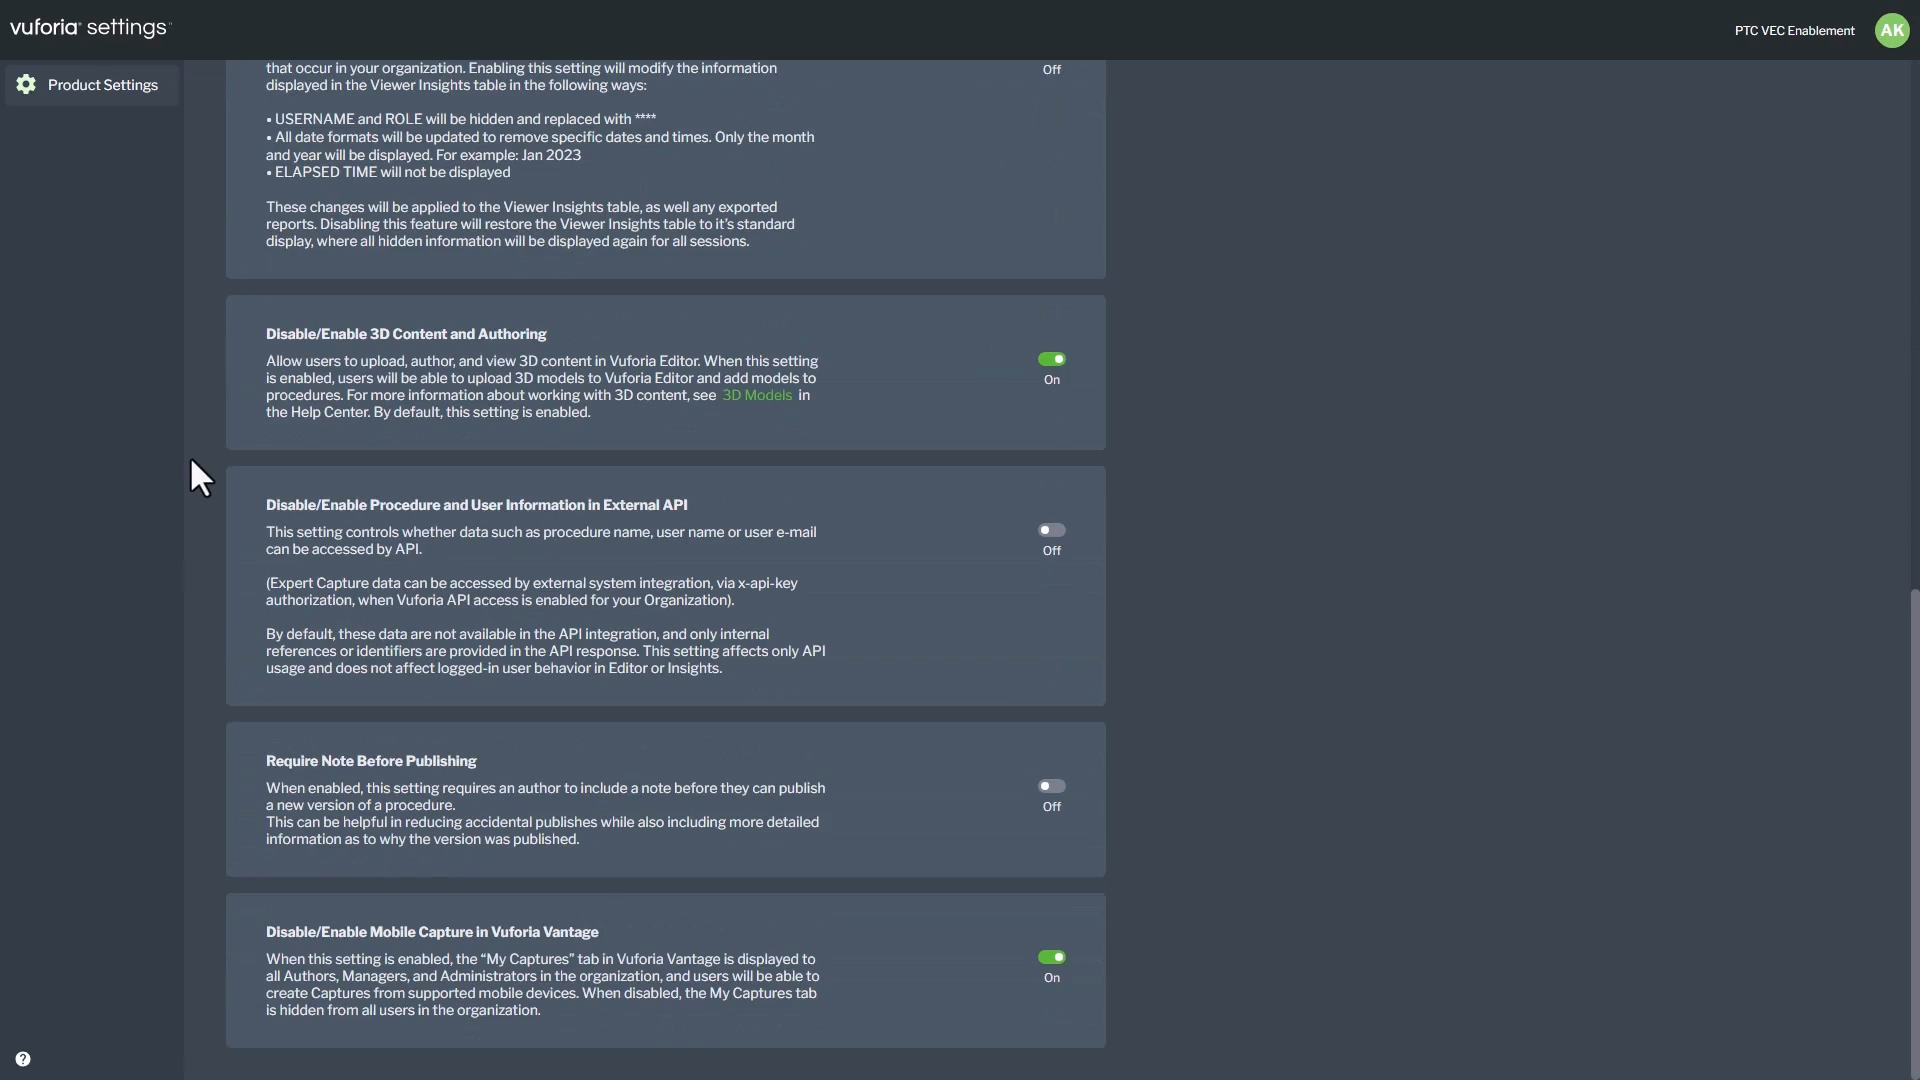Image resolution: width=1920 pixels, height=1080 pixels.
Task: Click the Require Note Before Publishing heading
Action: 371,761
